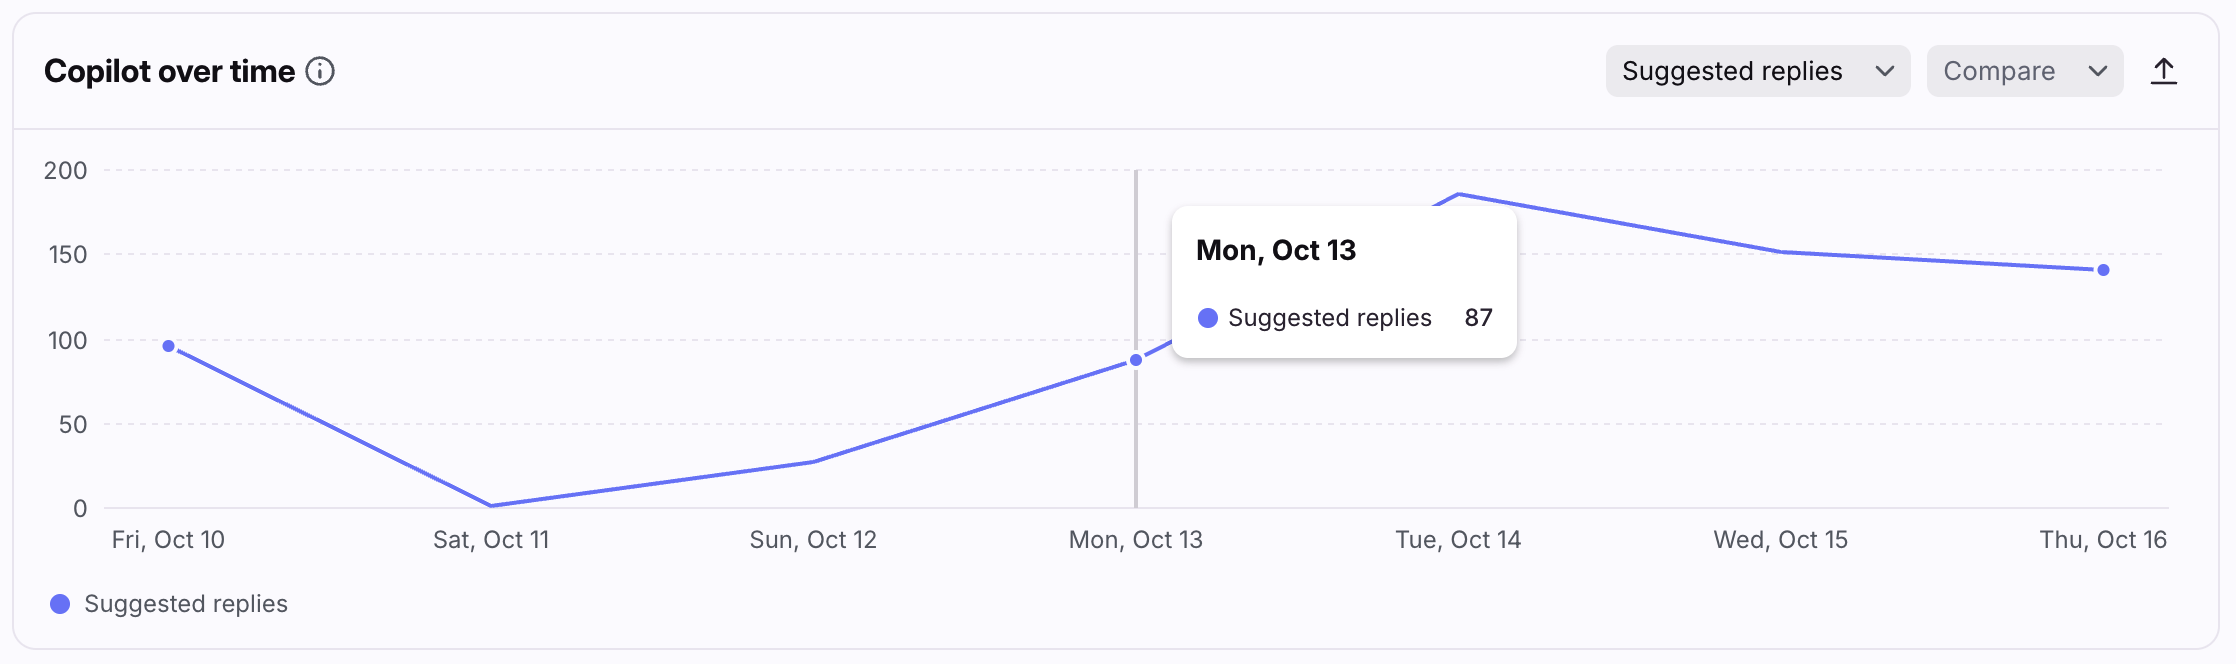Click the line low point above Sat, Oct 11
2236x664 pixels.
[x=491, y=505]
